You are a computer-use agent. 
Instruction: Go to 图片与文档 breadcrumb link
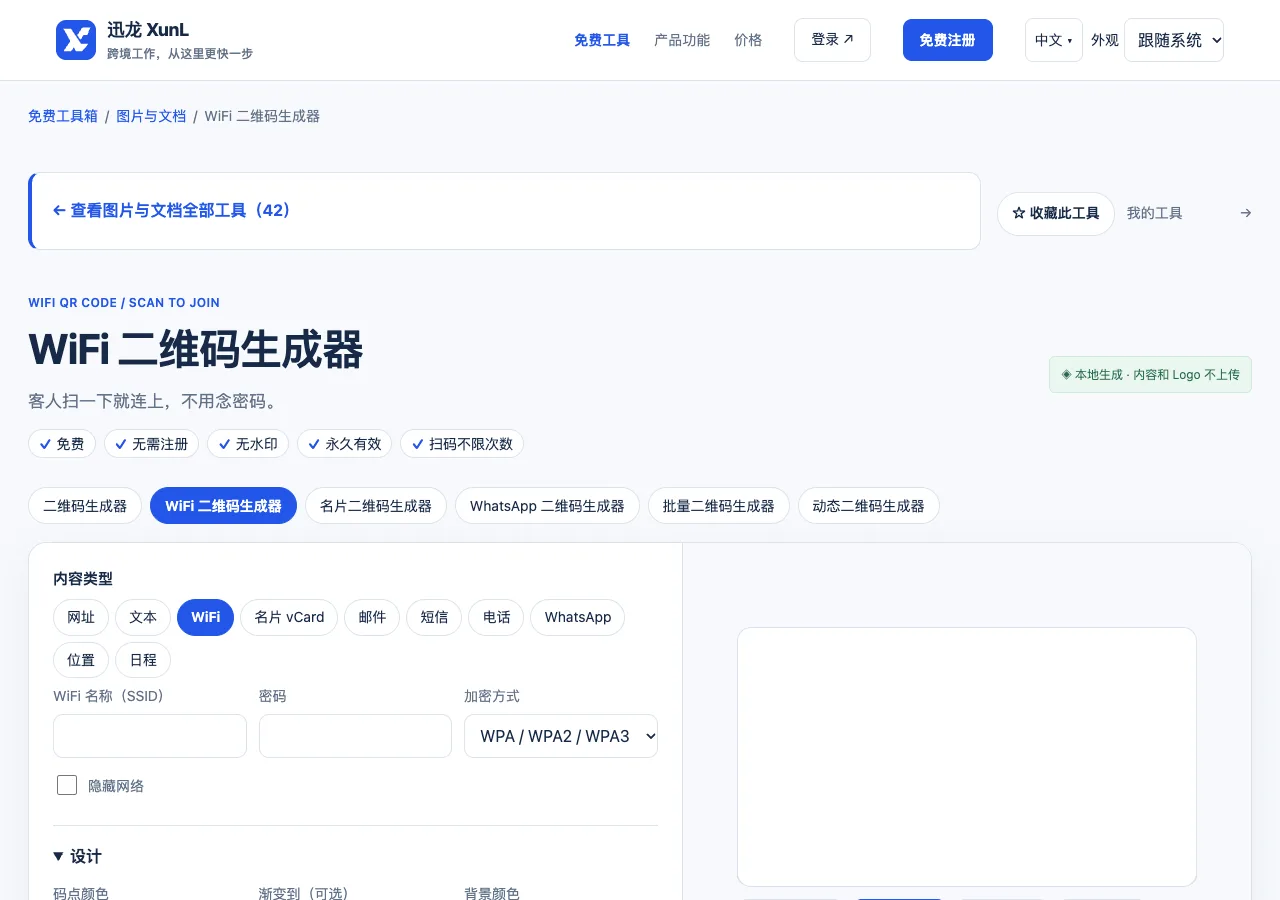[151, 116]
